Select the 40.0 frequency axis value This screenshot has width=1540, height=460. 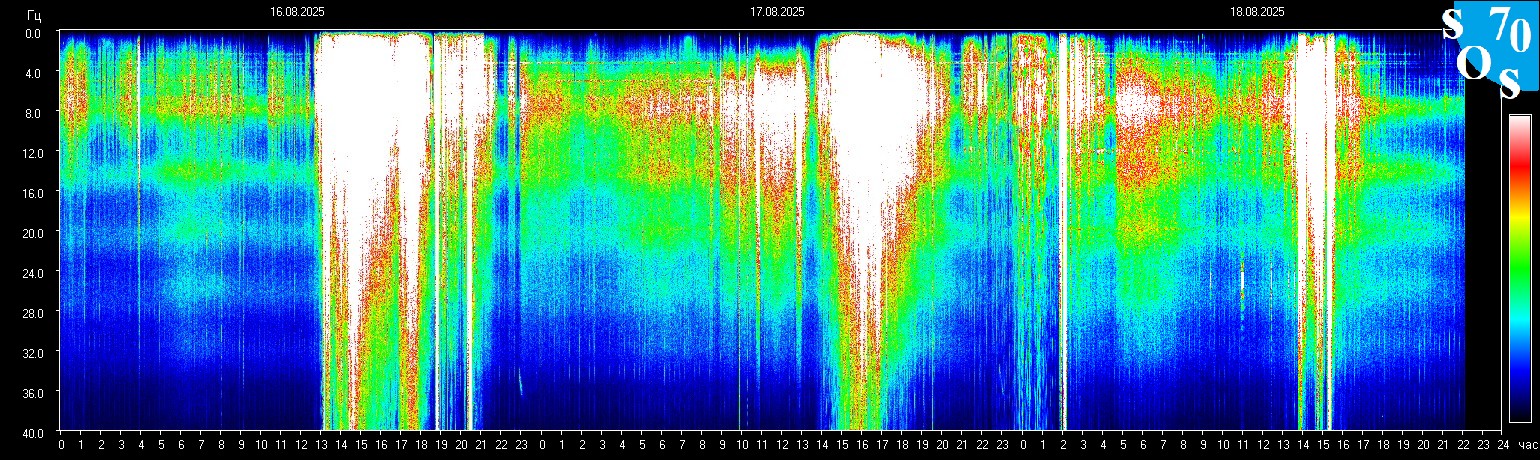tap(33, 432)
